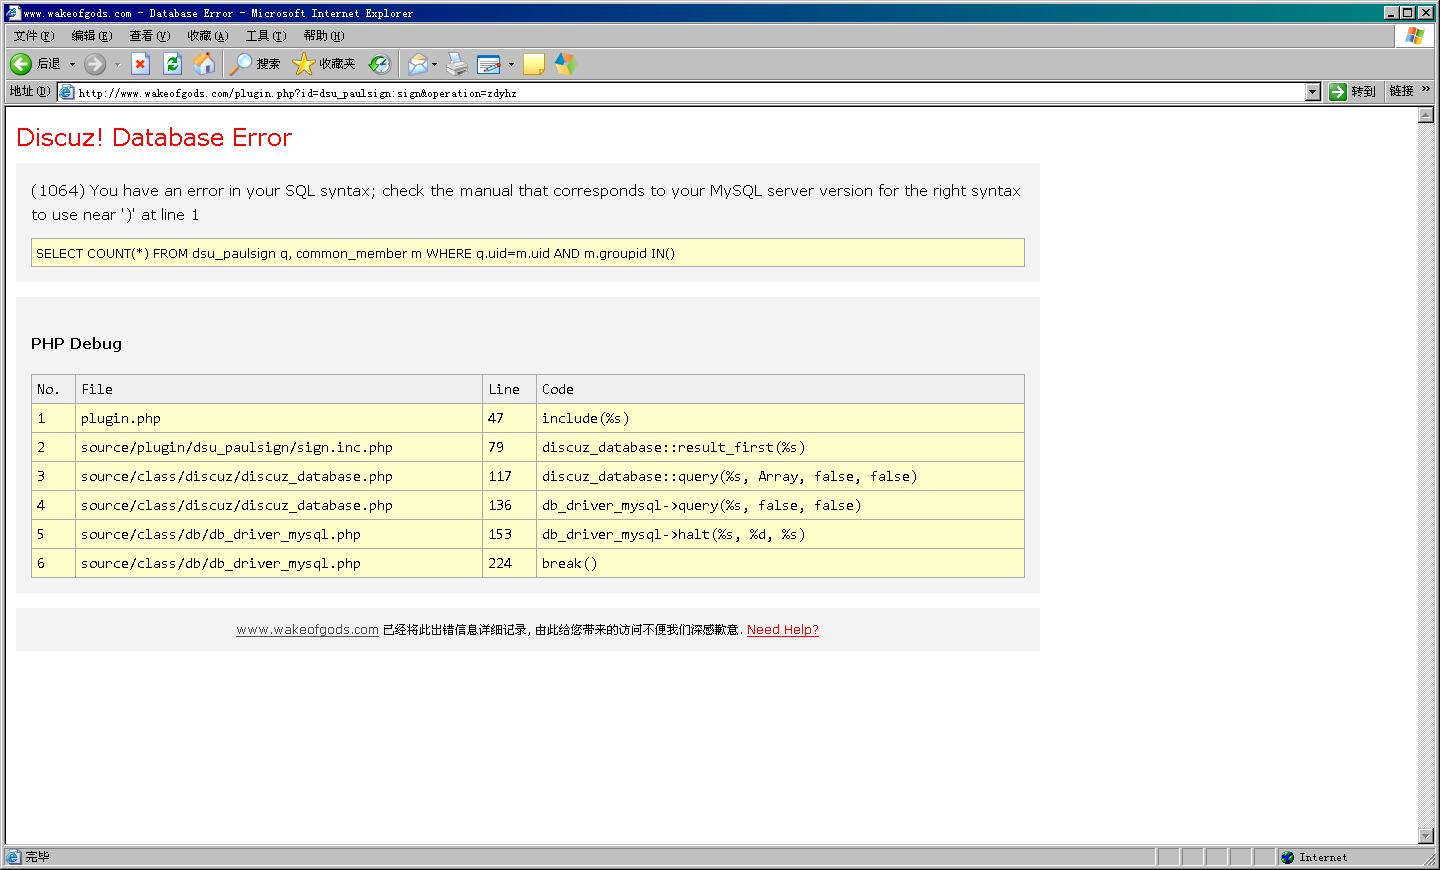Go to the Home page icon

pyautogui.click(x=204, y=64)
